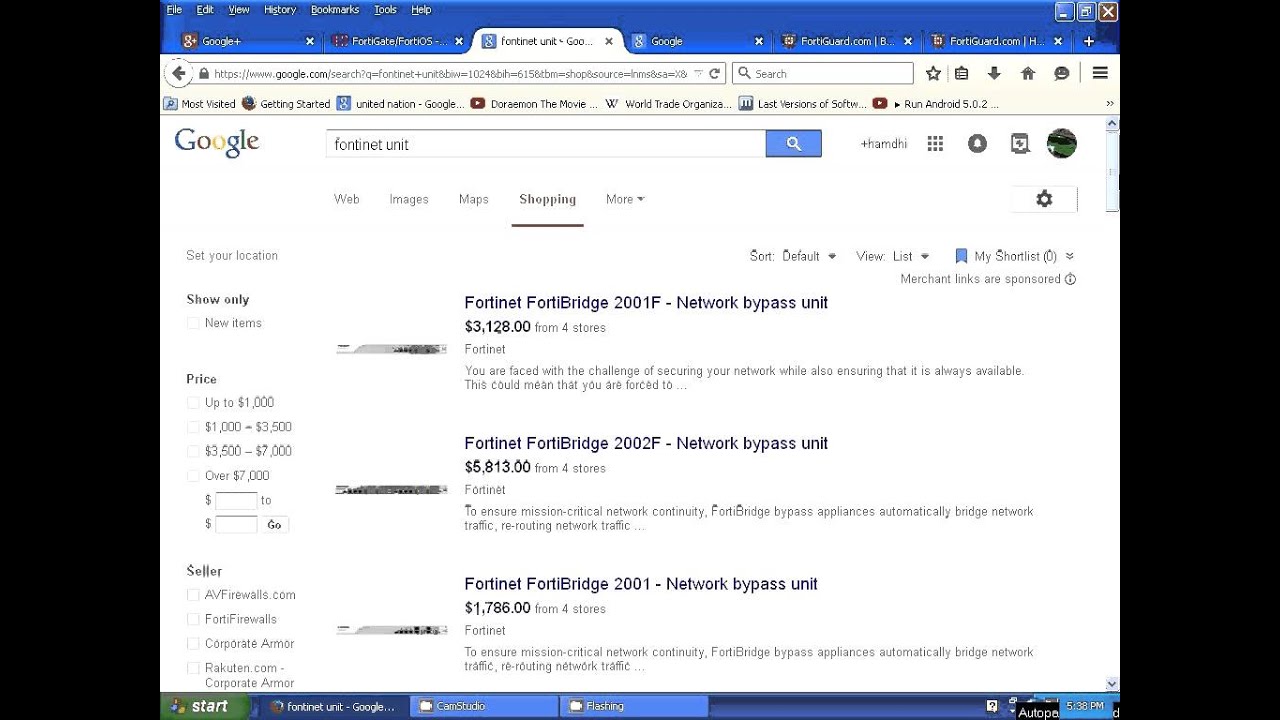Check Rakuten.com - Corporate Armor seller filter
Image resolution: width=1280 pixels, height=720 pixels.
pos(193,668)
